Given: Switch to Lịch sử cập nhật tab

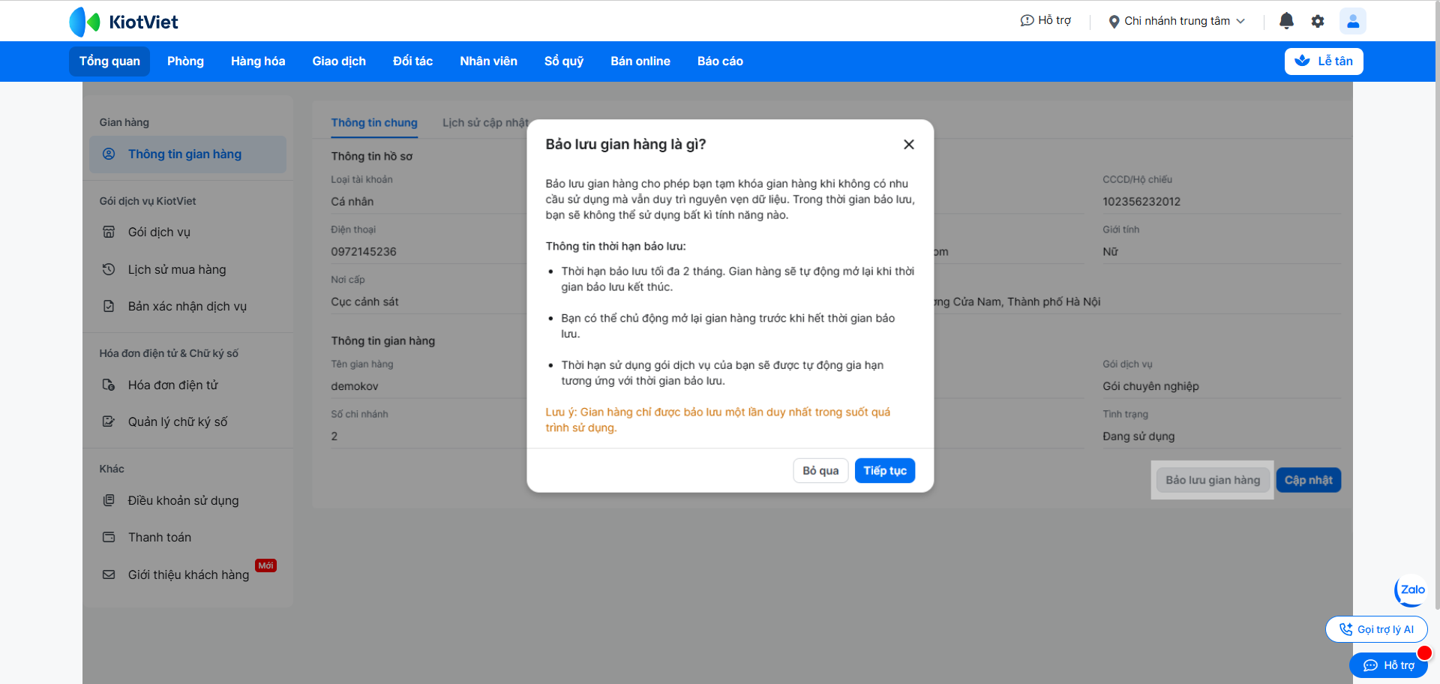Looking at the screenshot, I should point(484,123).
